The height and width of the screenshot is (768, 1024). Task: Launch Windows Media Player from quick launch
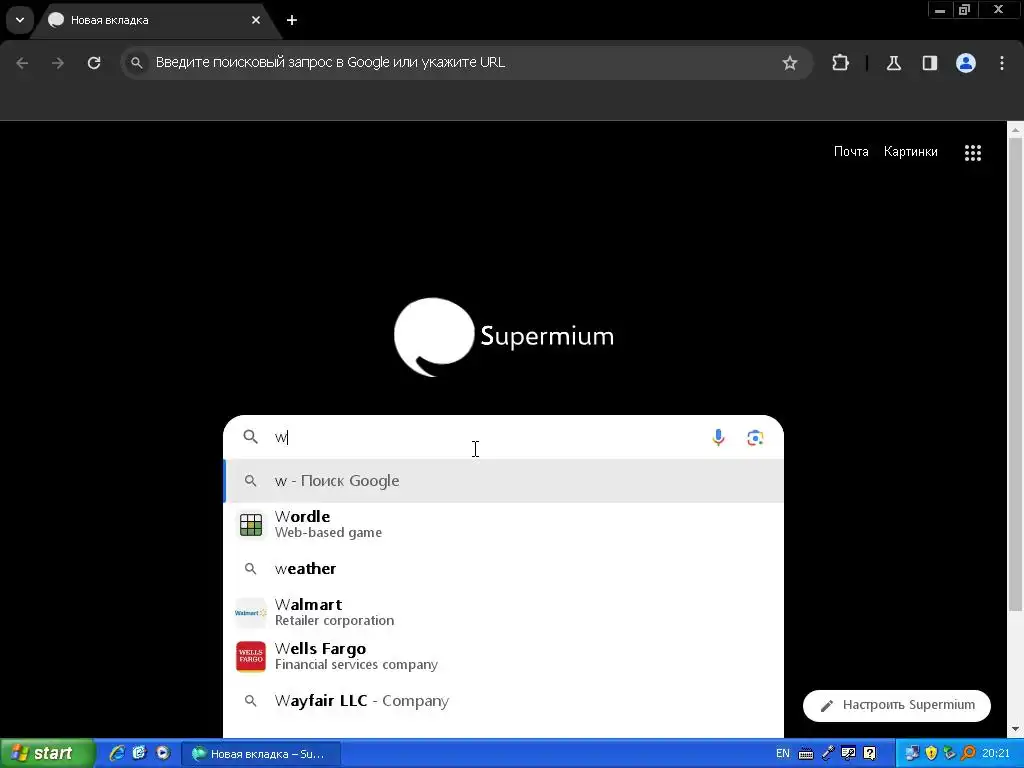pos(163,753)
